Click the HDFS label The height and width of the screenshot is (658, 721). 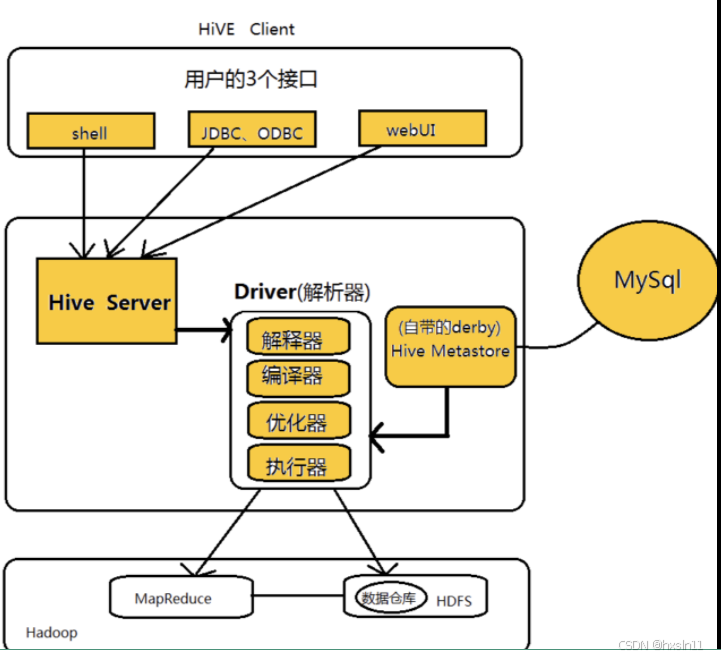coord(454,601)
